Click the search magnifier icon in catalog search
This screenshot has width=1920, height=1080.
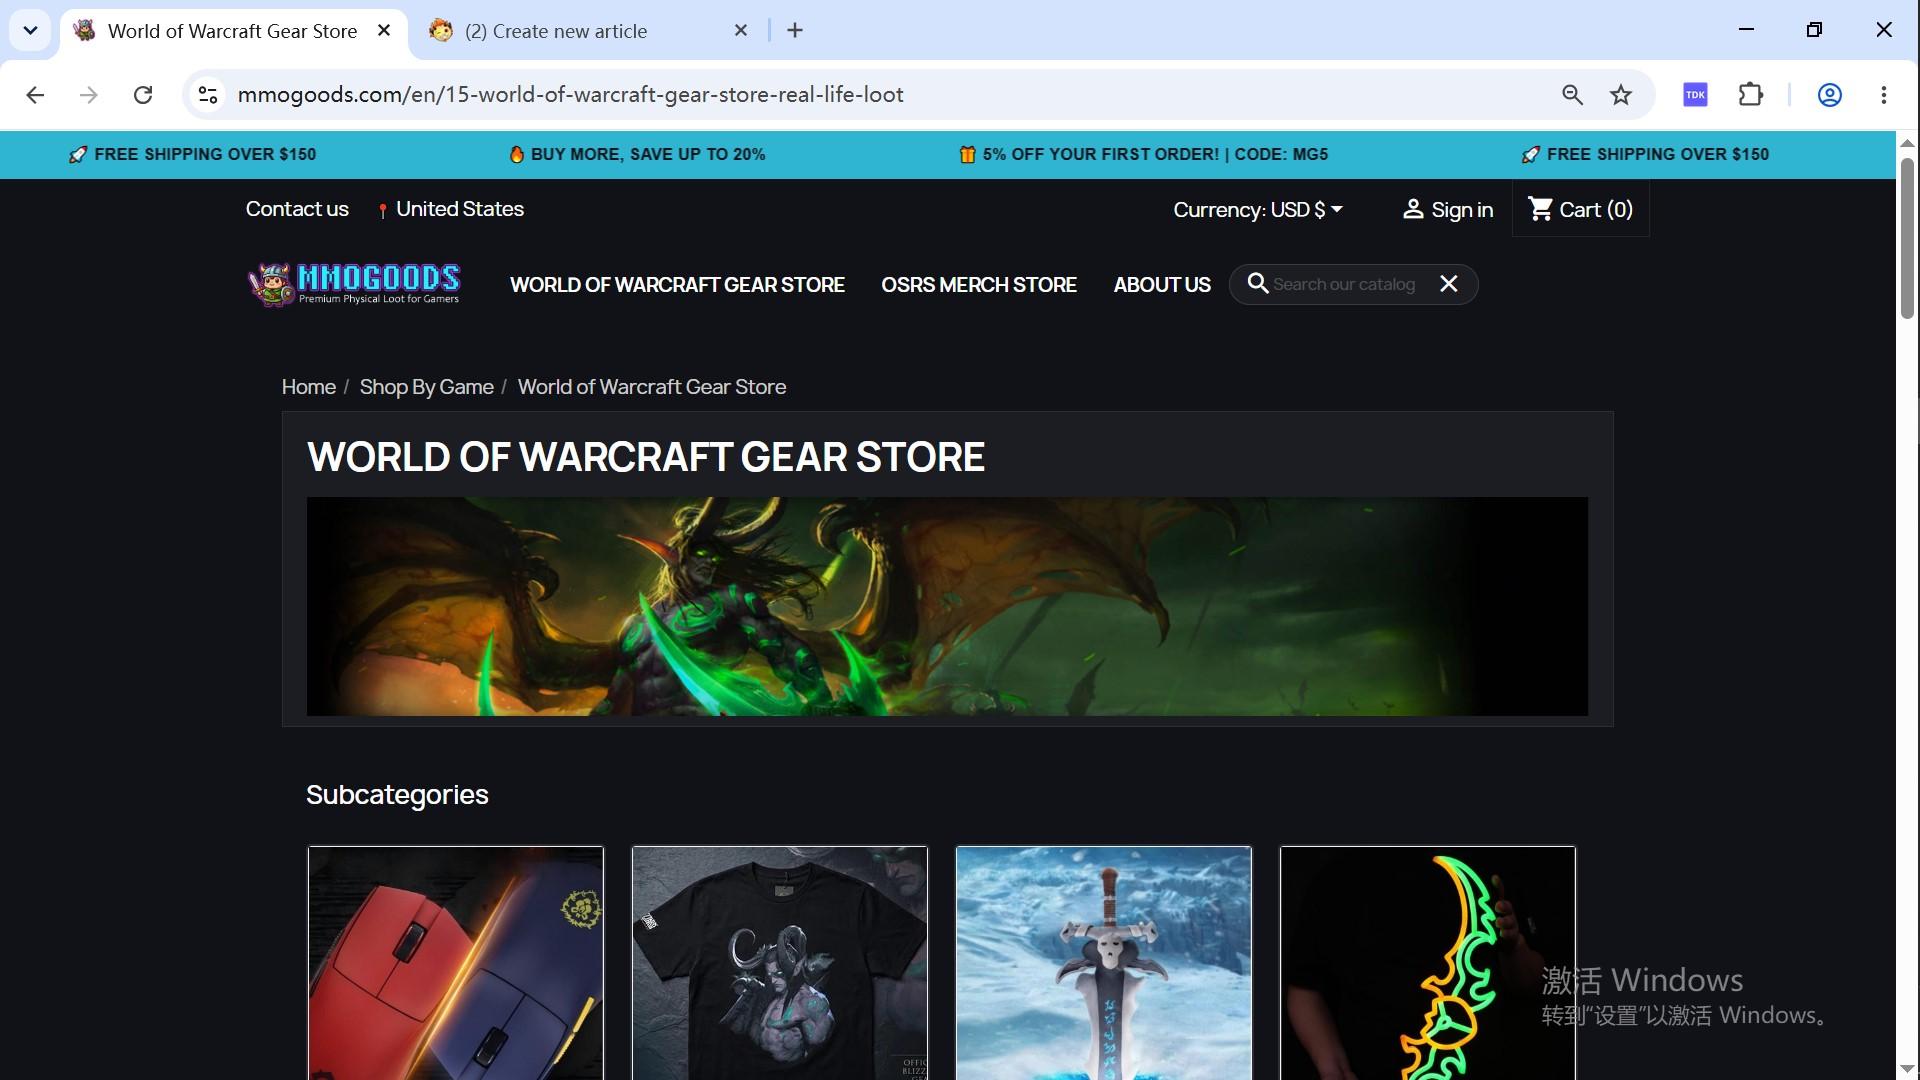[x=1257, y=284]
